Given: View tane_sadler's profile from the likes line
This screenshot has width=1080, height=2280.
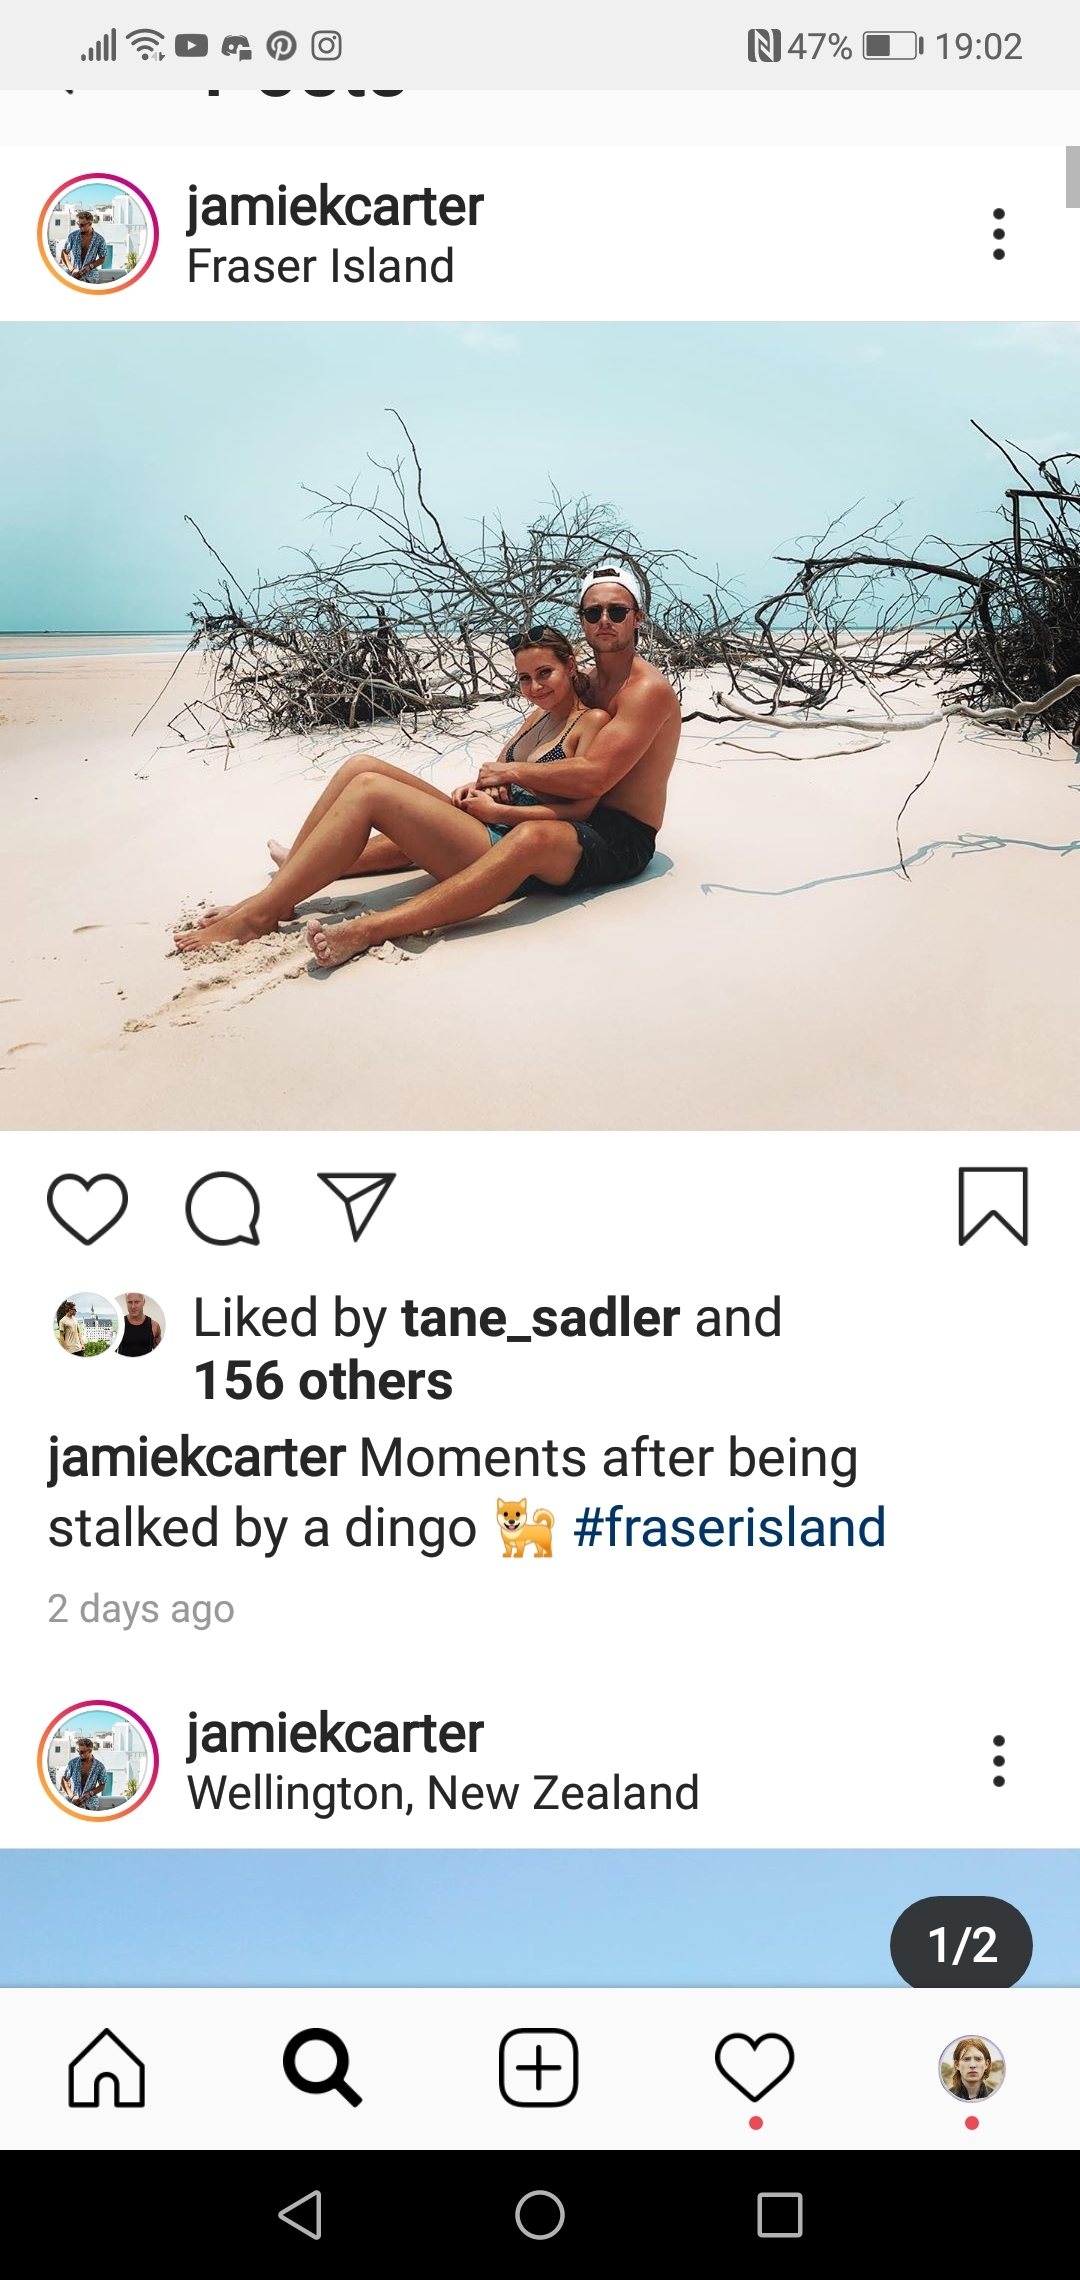Looking at the screenshot, I should tap(541, 1318).
